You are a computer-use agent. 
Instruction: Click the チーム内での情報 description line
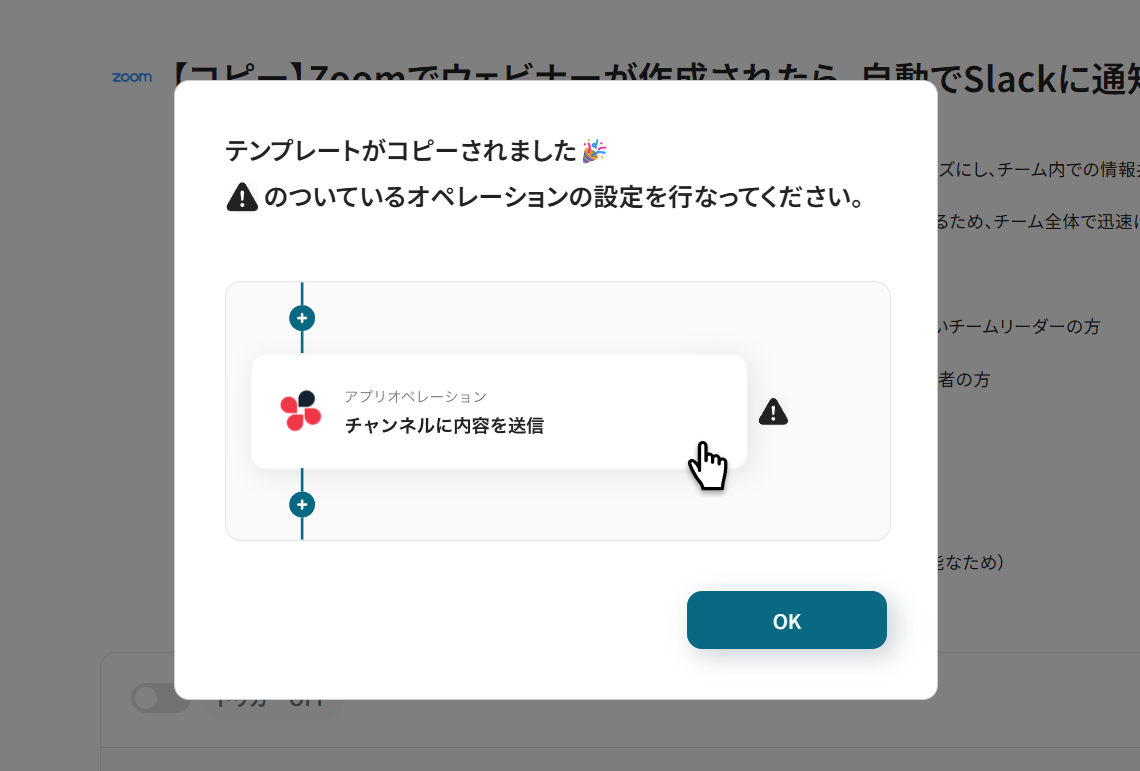coord(1039,169)
